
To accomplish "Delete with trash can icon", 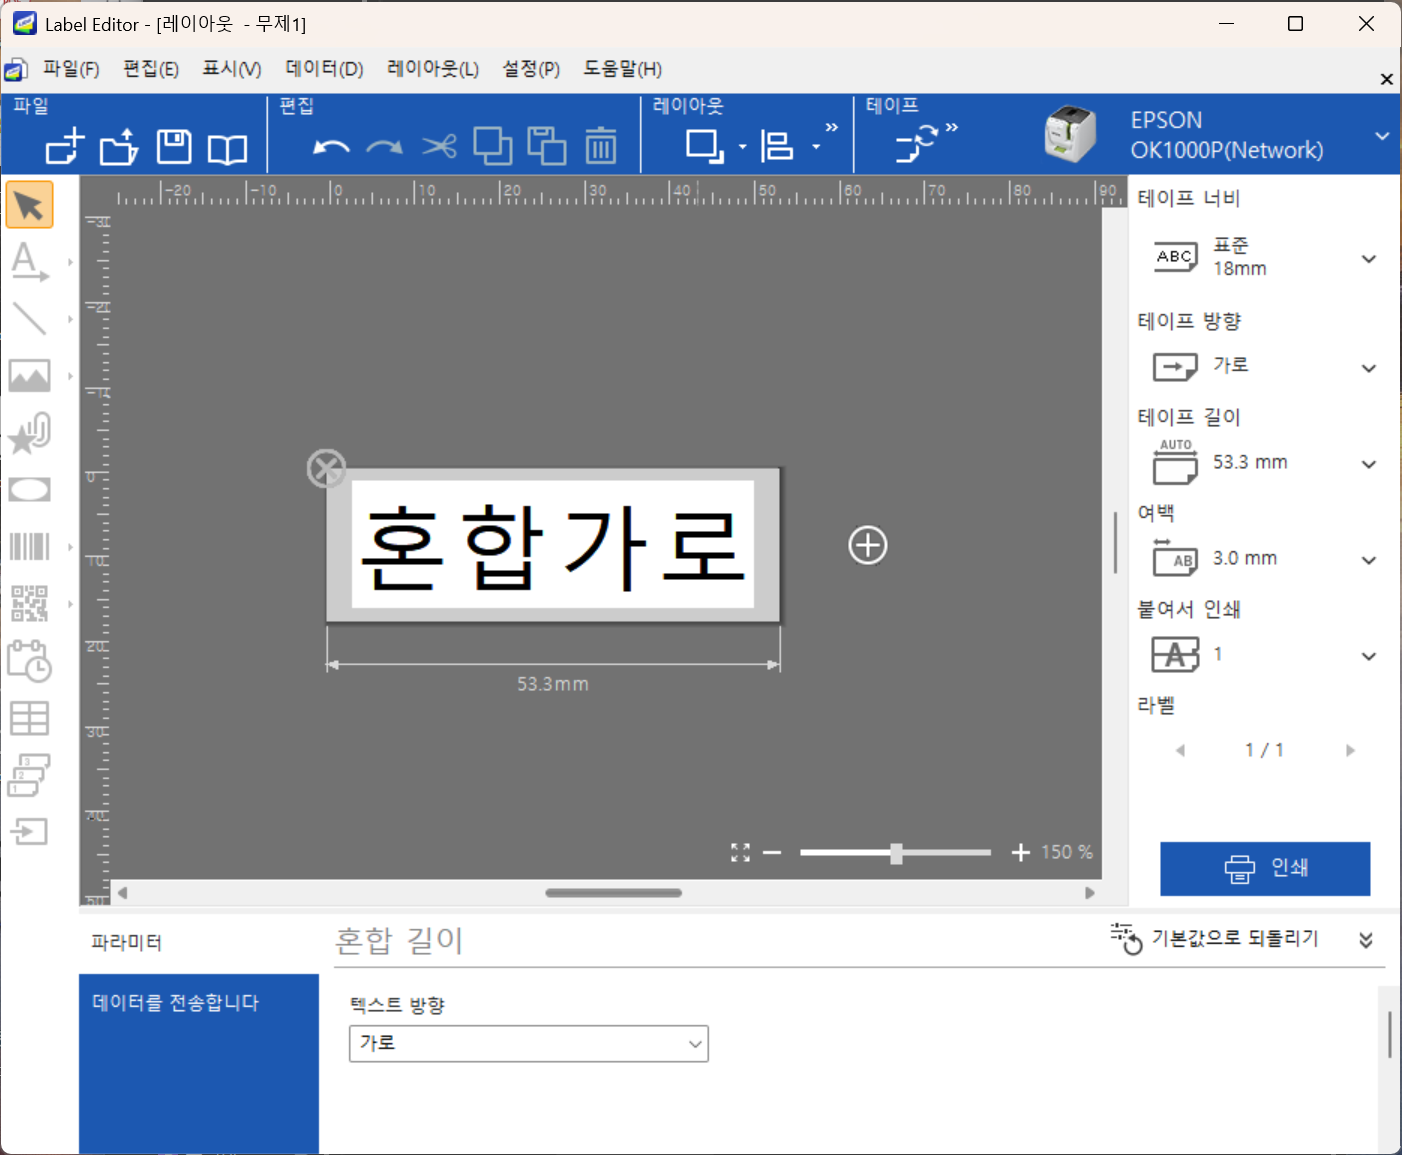I will (601, 147).
